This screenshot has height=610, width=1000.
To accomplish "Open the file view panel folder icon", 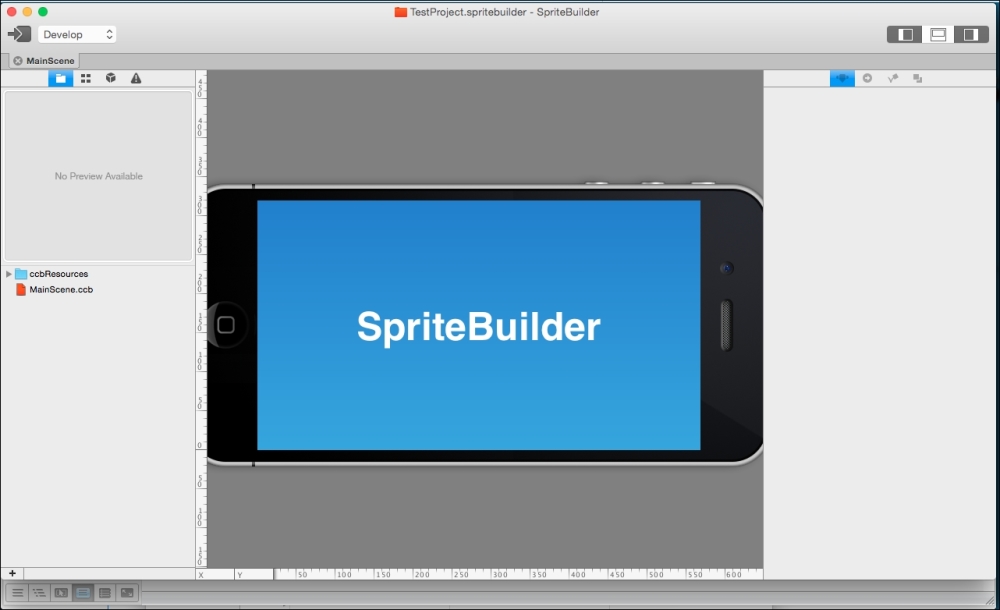I will point(60,78).
